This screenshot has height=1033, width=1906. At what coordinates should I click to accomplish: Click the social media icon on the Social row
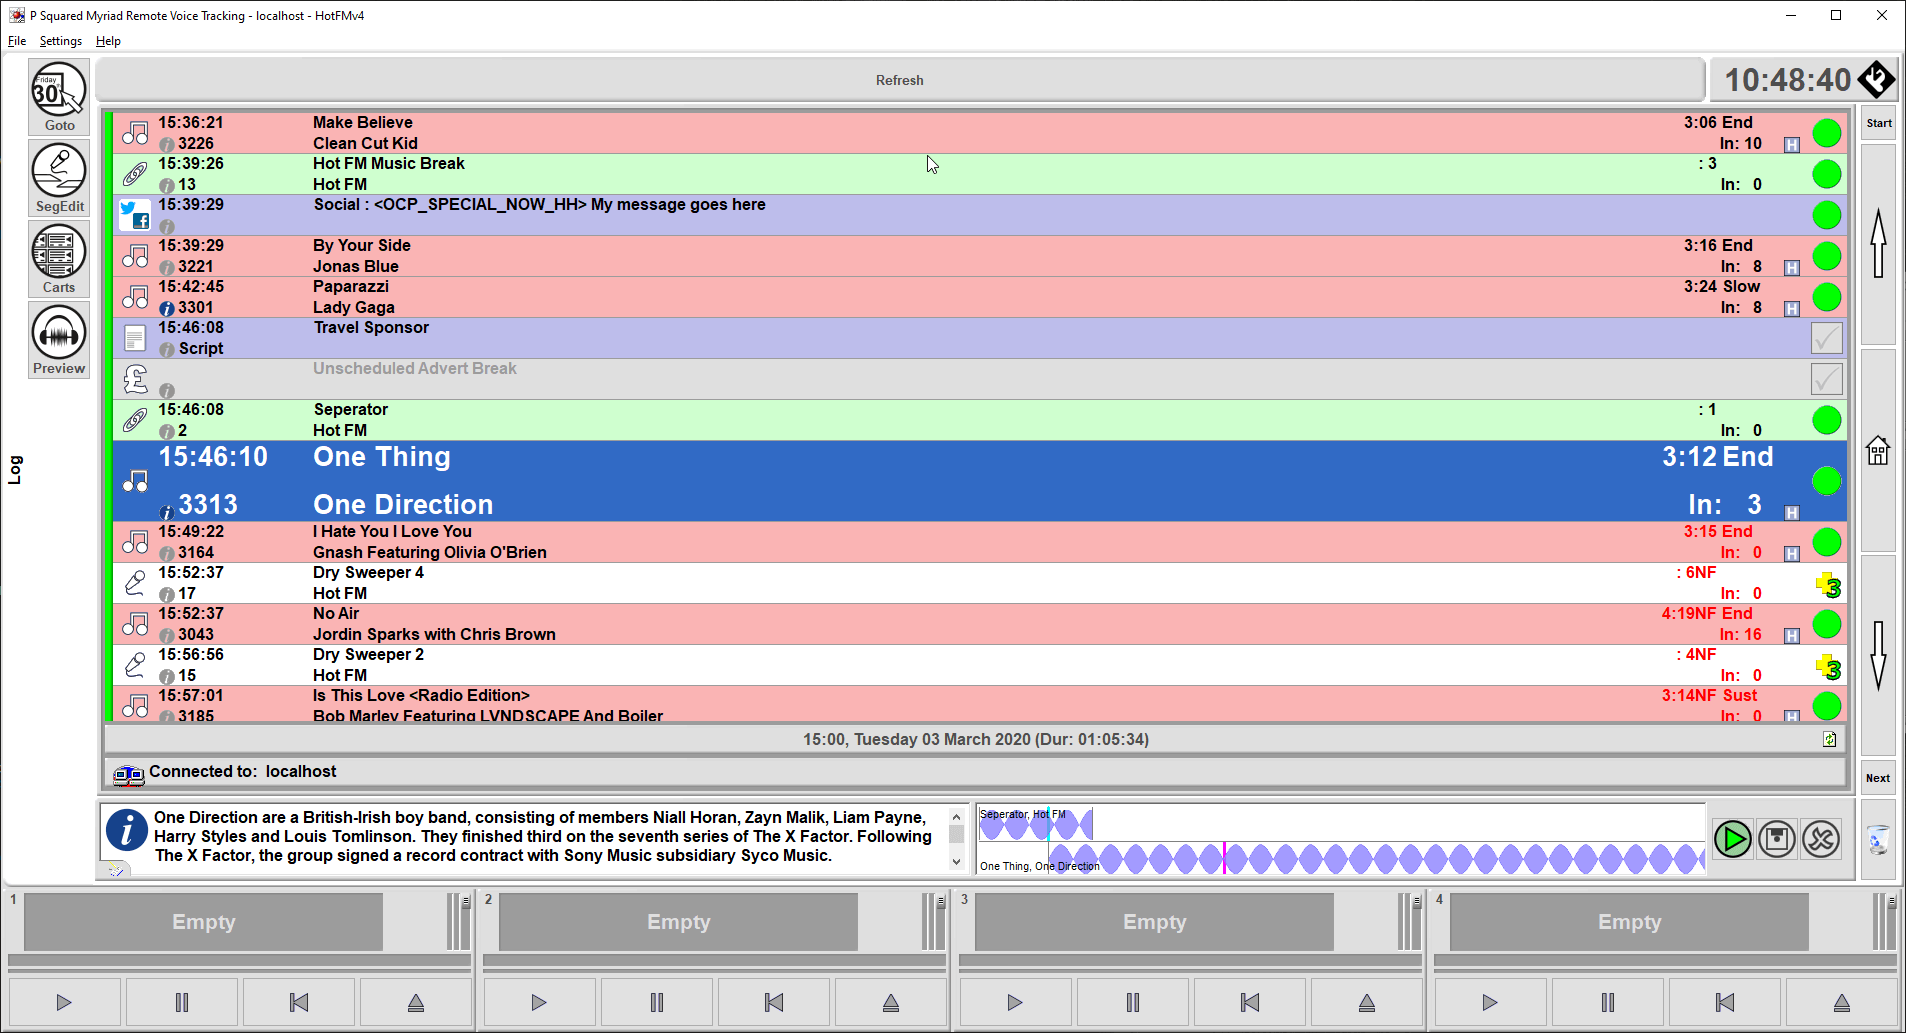(134, 214)
